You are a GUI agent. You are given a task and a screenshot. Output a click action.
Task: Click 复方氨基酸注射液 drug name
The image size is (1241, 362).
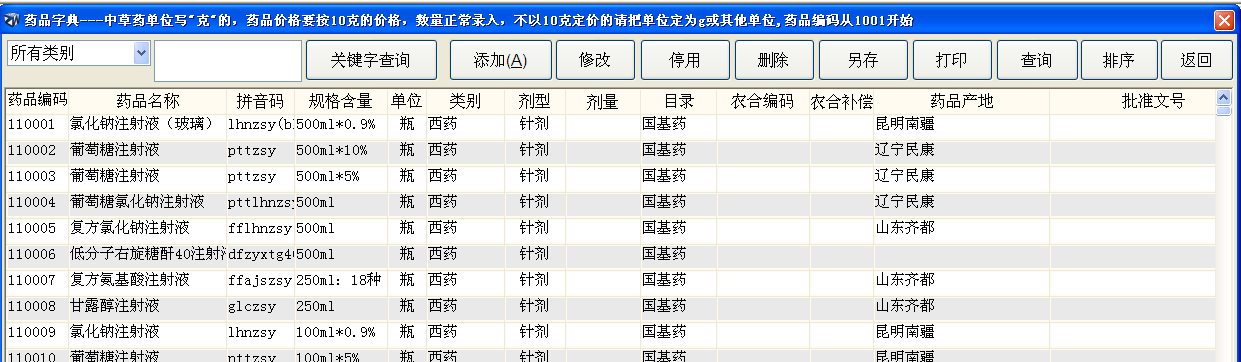(x=130, y=280)
